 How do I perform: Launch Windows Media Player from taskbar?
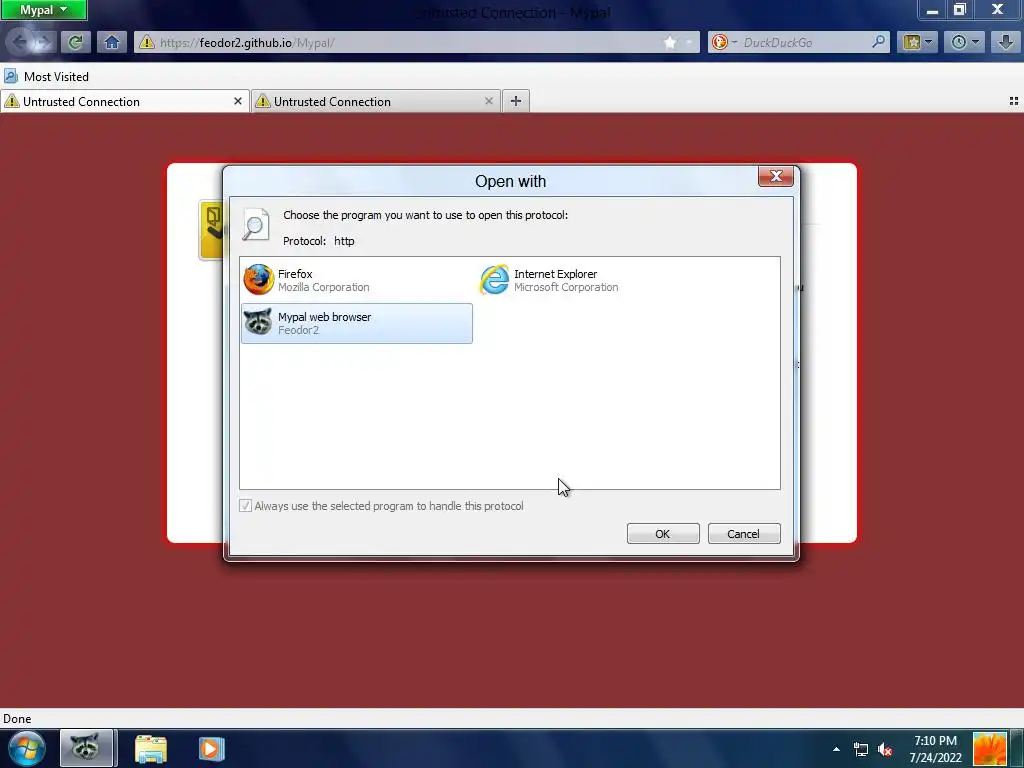[211, 748]
